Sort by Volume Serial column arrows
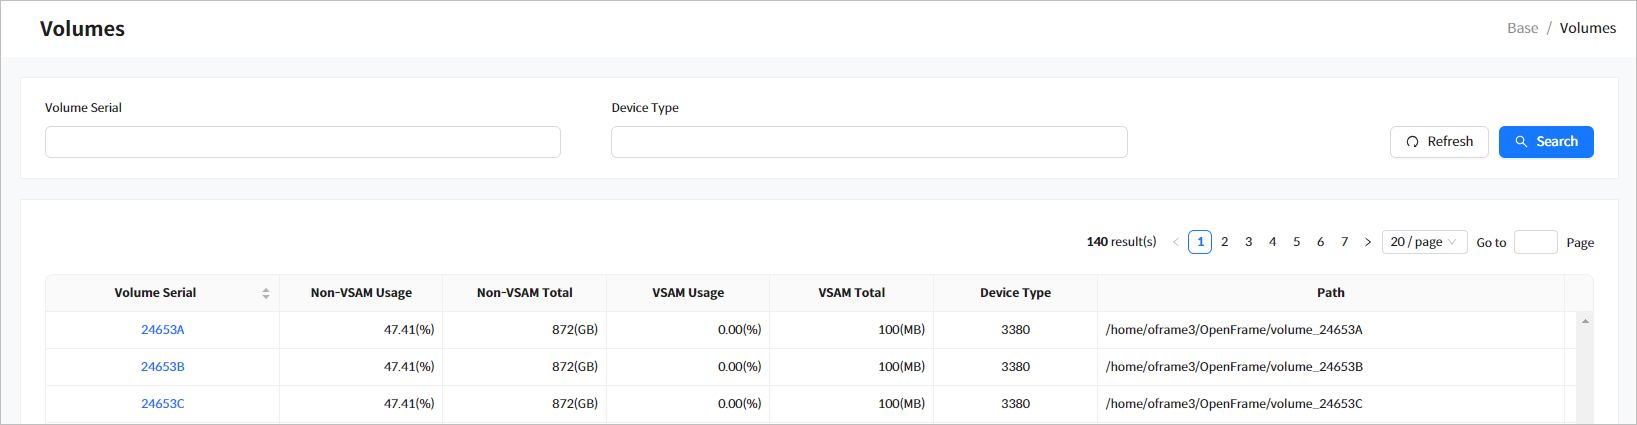Screen dimensions: 1637x425 click(x=266, y=293)
